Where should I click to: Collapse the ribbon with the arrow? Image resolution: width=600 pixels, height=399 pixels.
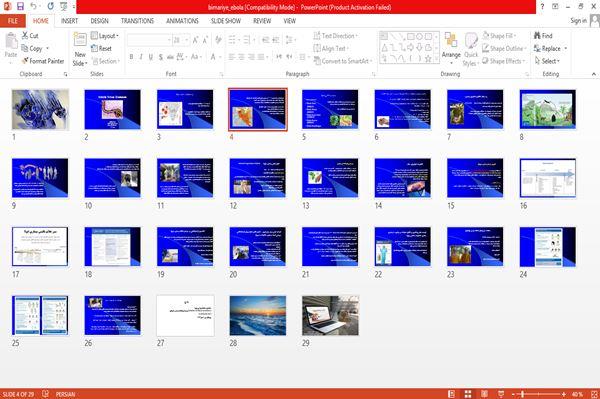point(593,74)
